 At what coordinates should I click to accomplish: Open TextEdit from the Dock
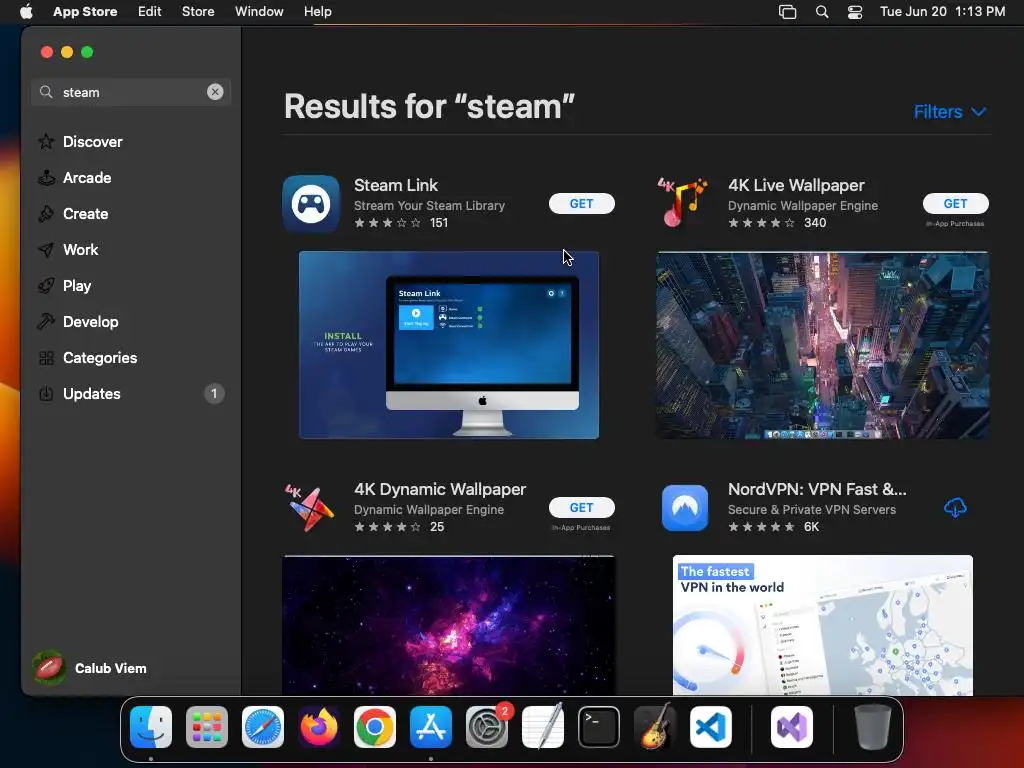pyautogui.click(x=543, y=727)
